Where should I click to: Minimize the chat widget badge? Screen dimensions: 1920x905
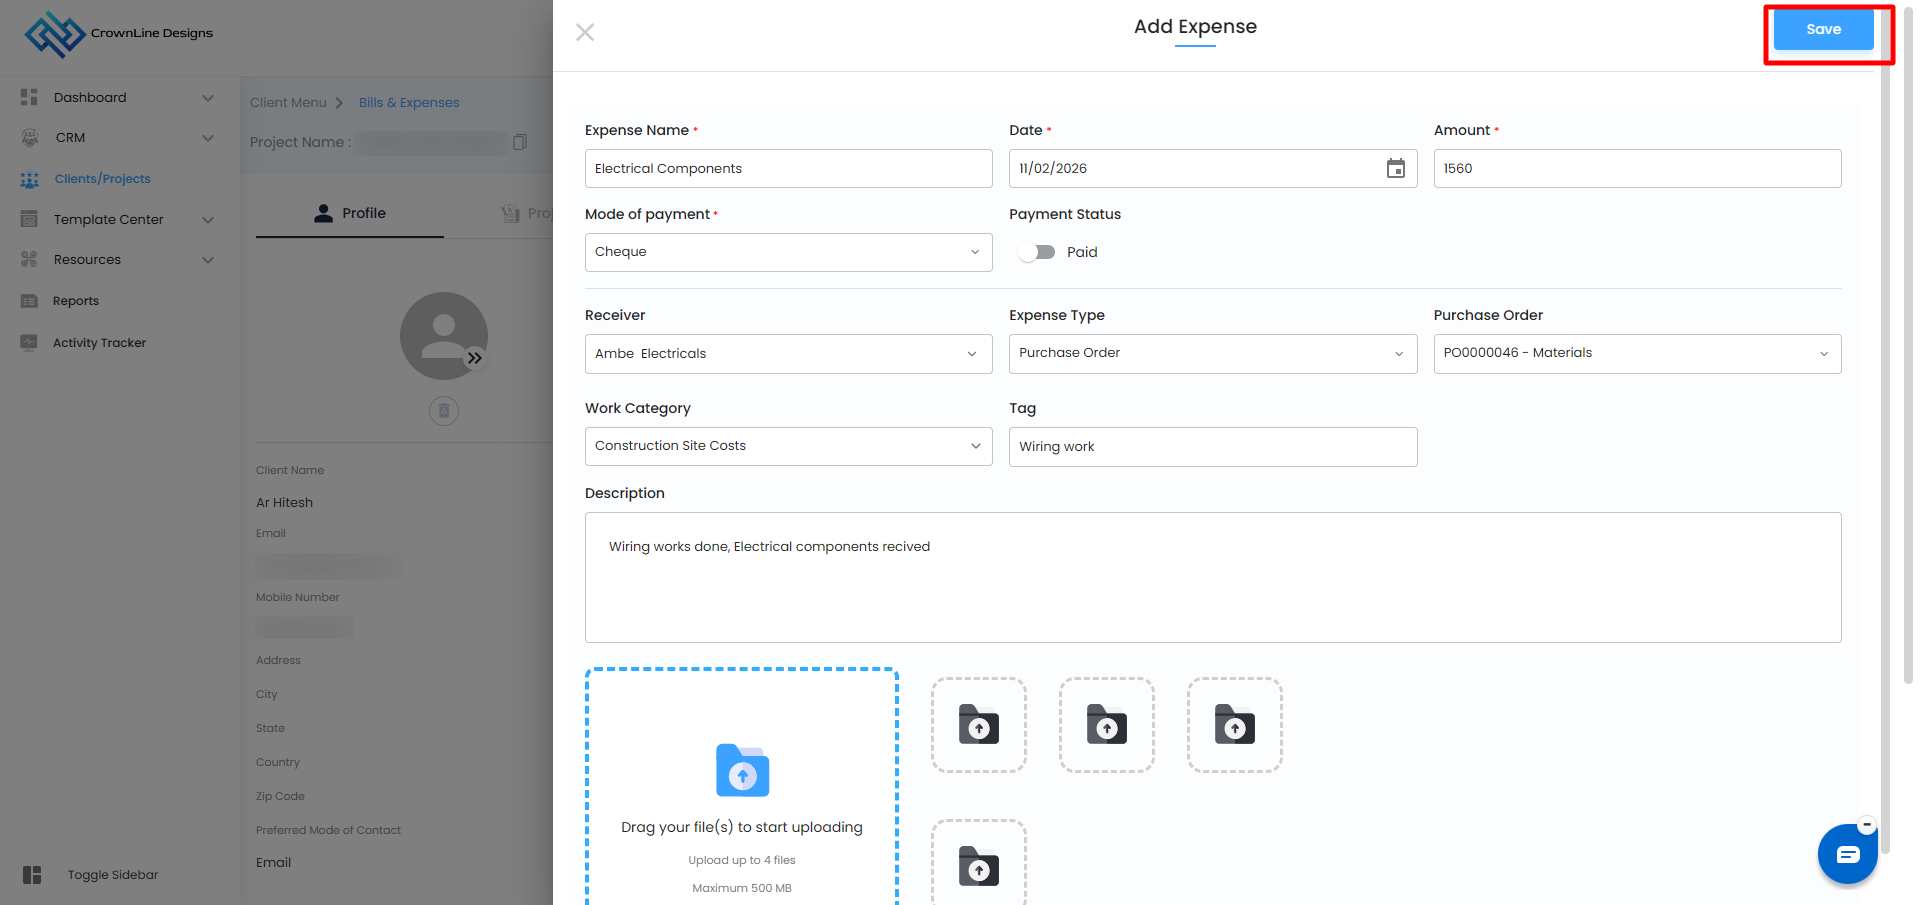pyautogui.click(x=1866, y=825)
